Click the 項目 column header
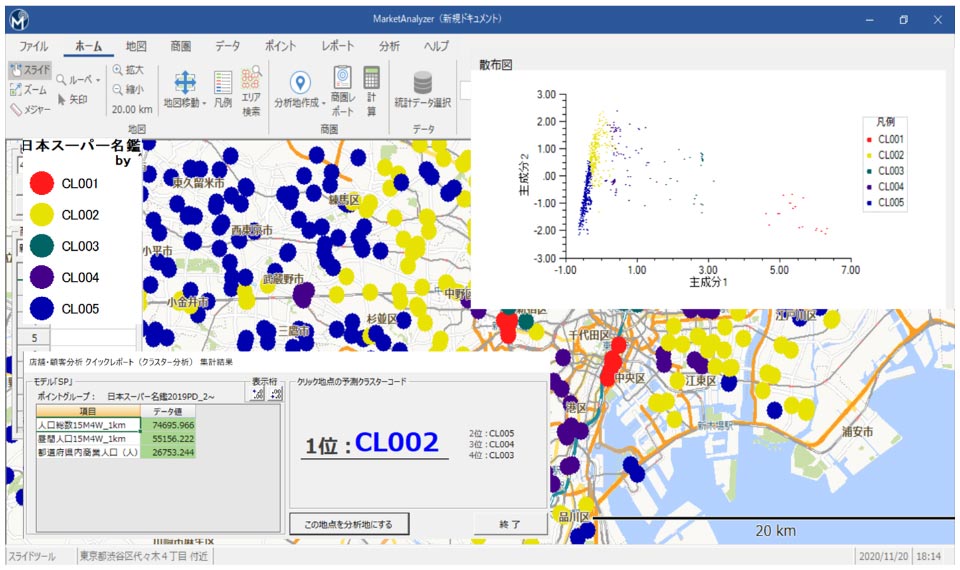 (x=89, y=411)
